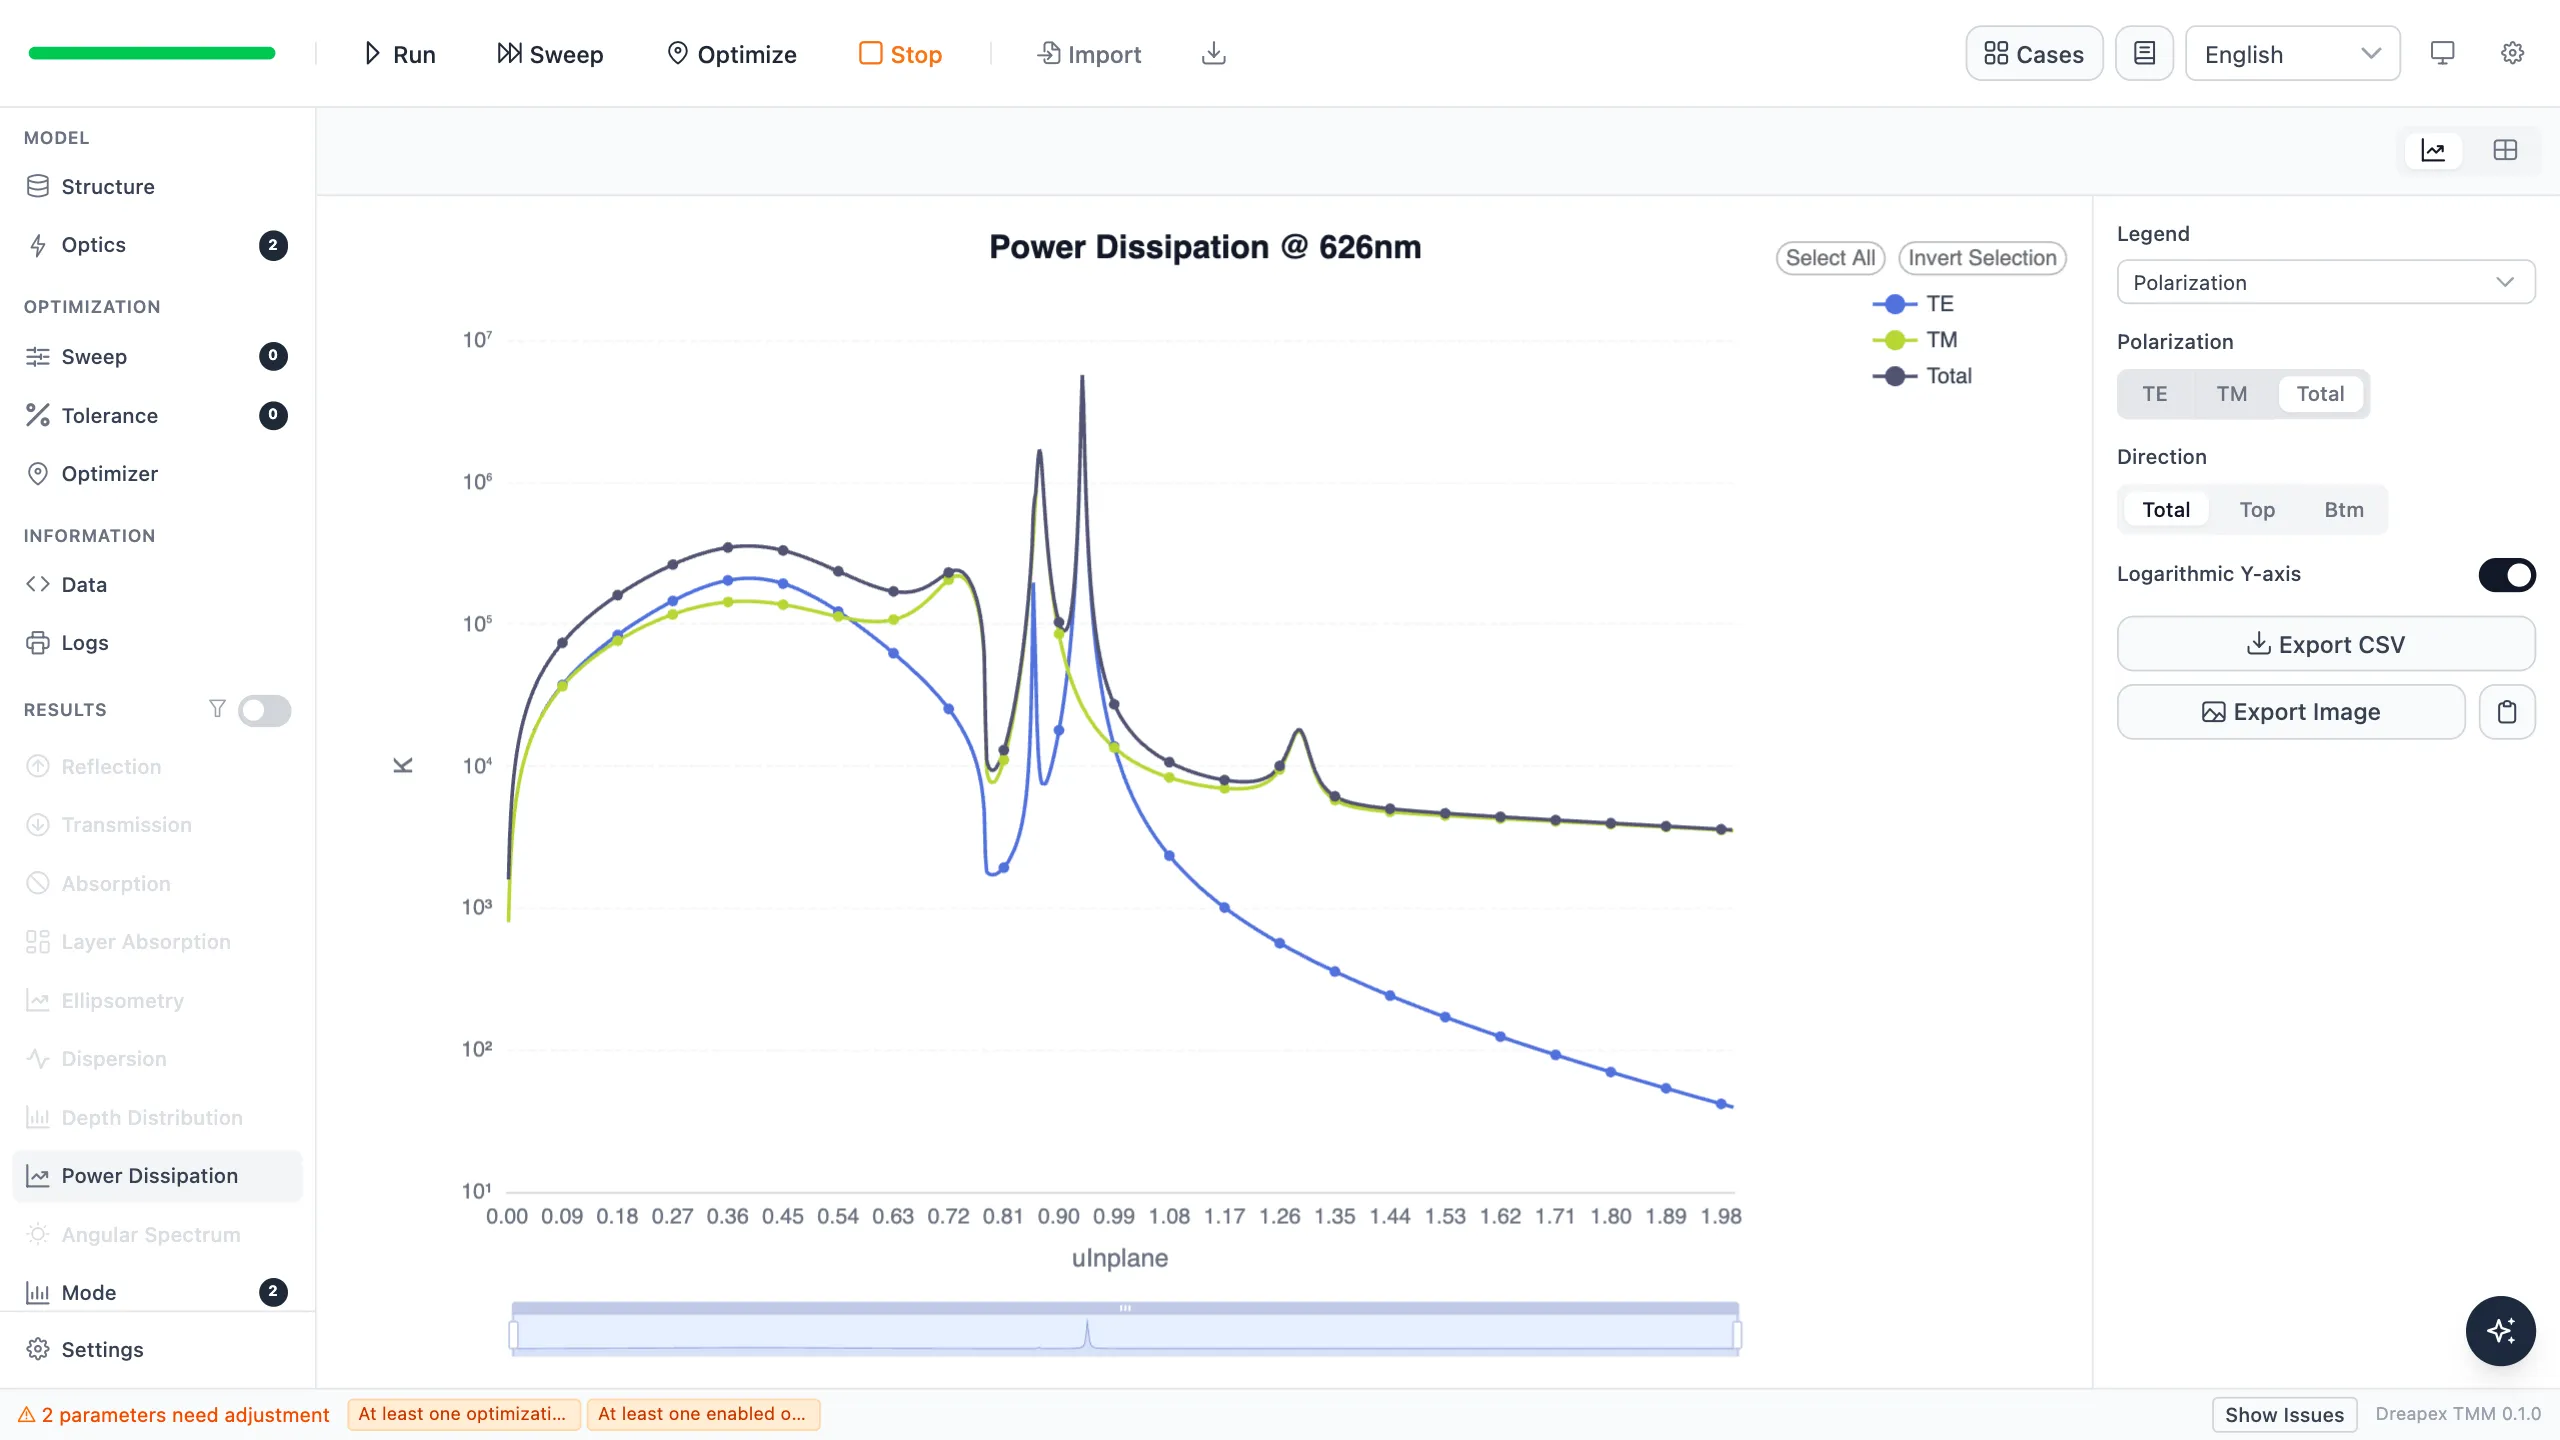
Task: Click the Run button
Action: click(x=399, y=54)
